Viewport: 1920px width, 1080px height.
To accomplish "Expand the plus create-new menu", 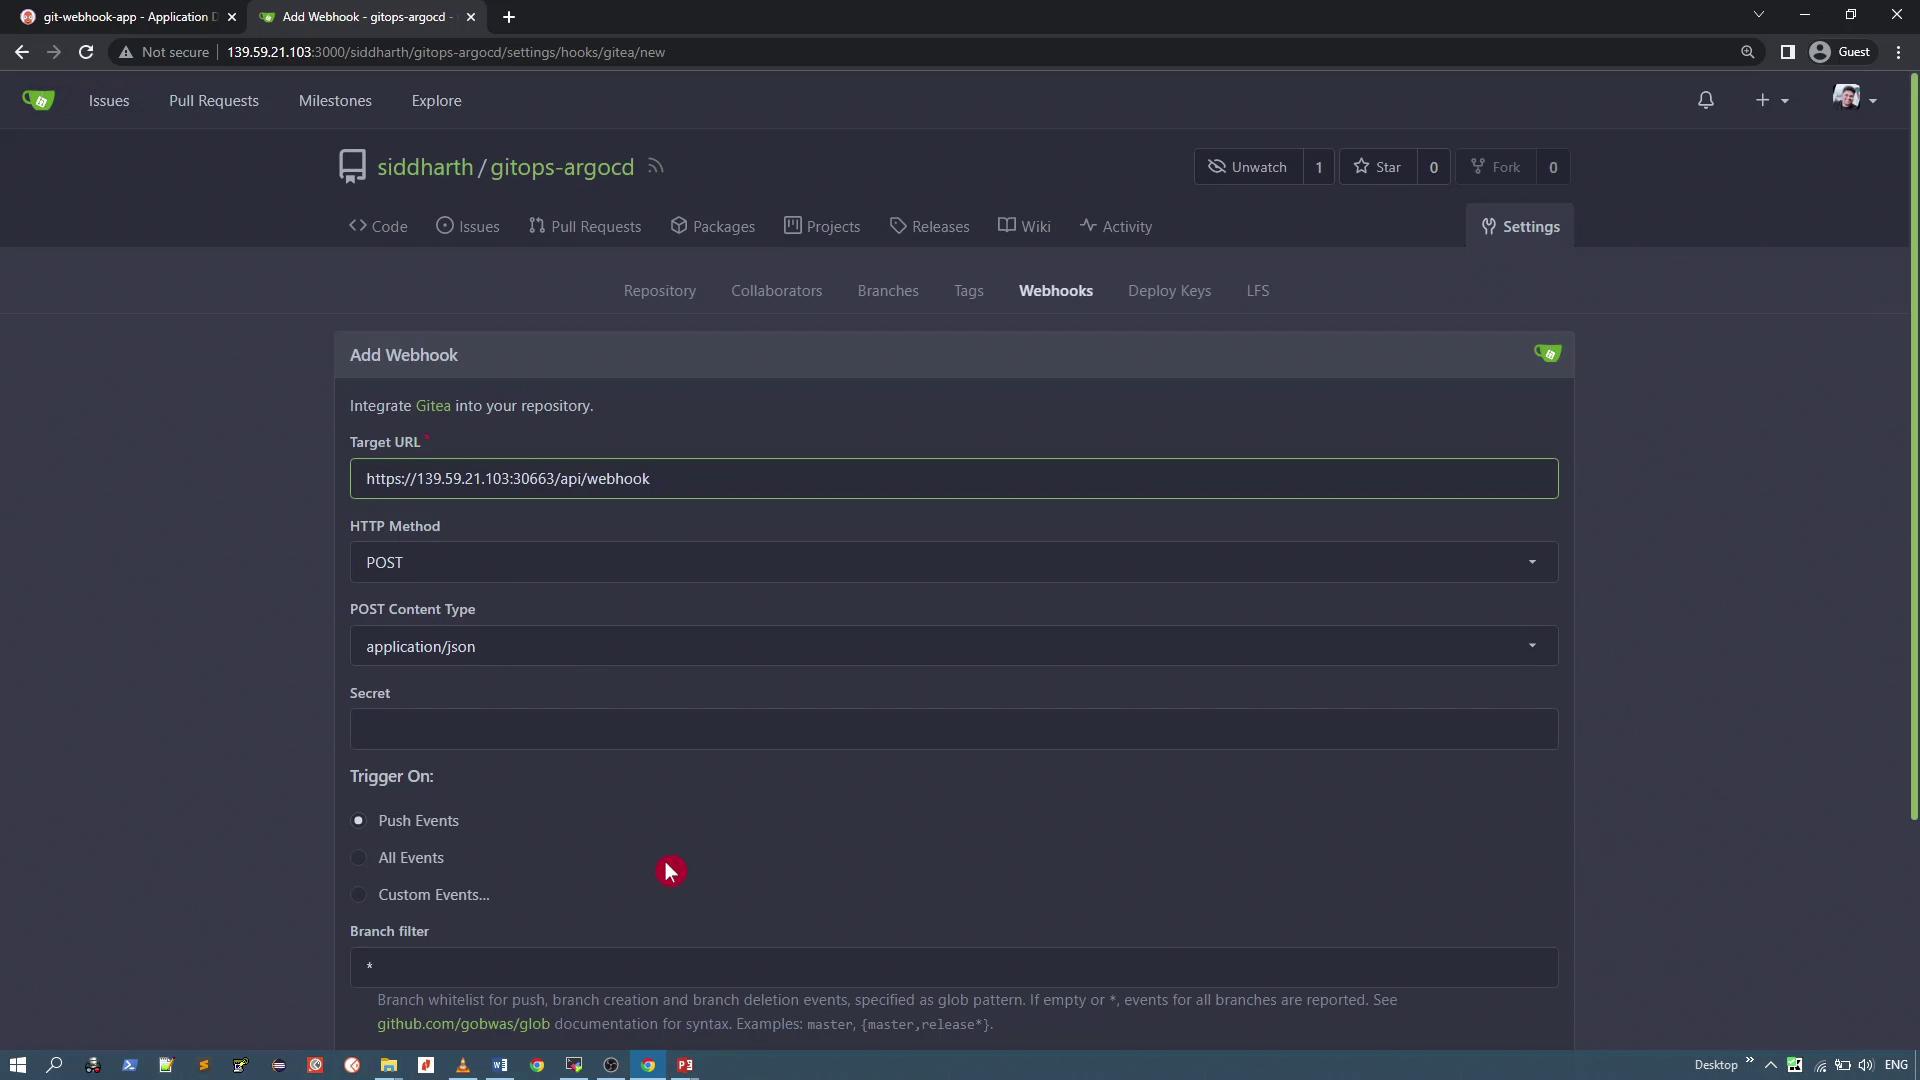I will pos(1771,100).
